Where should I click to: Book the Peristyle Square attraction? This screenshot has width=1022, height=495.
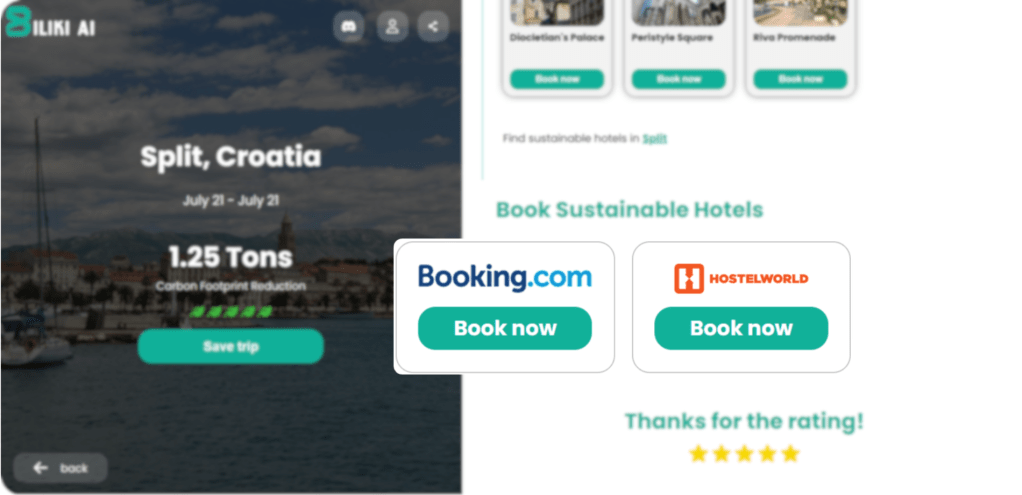tap(679, 79)
